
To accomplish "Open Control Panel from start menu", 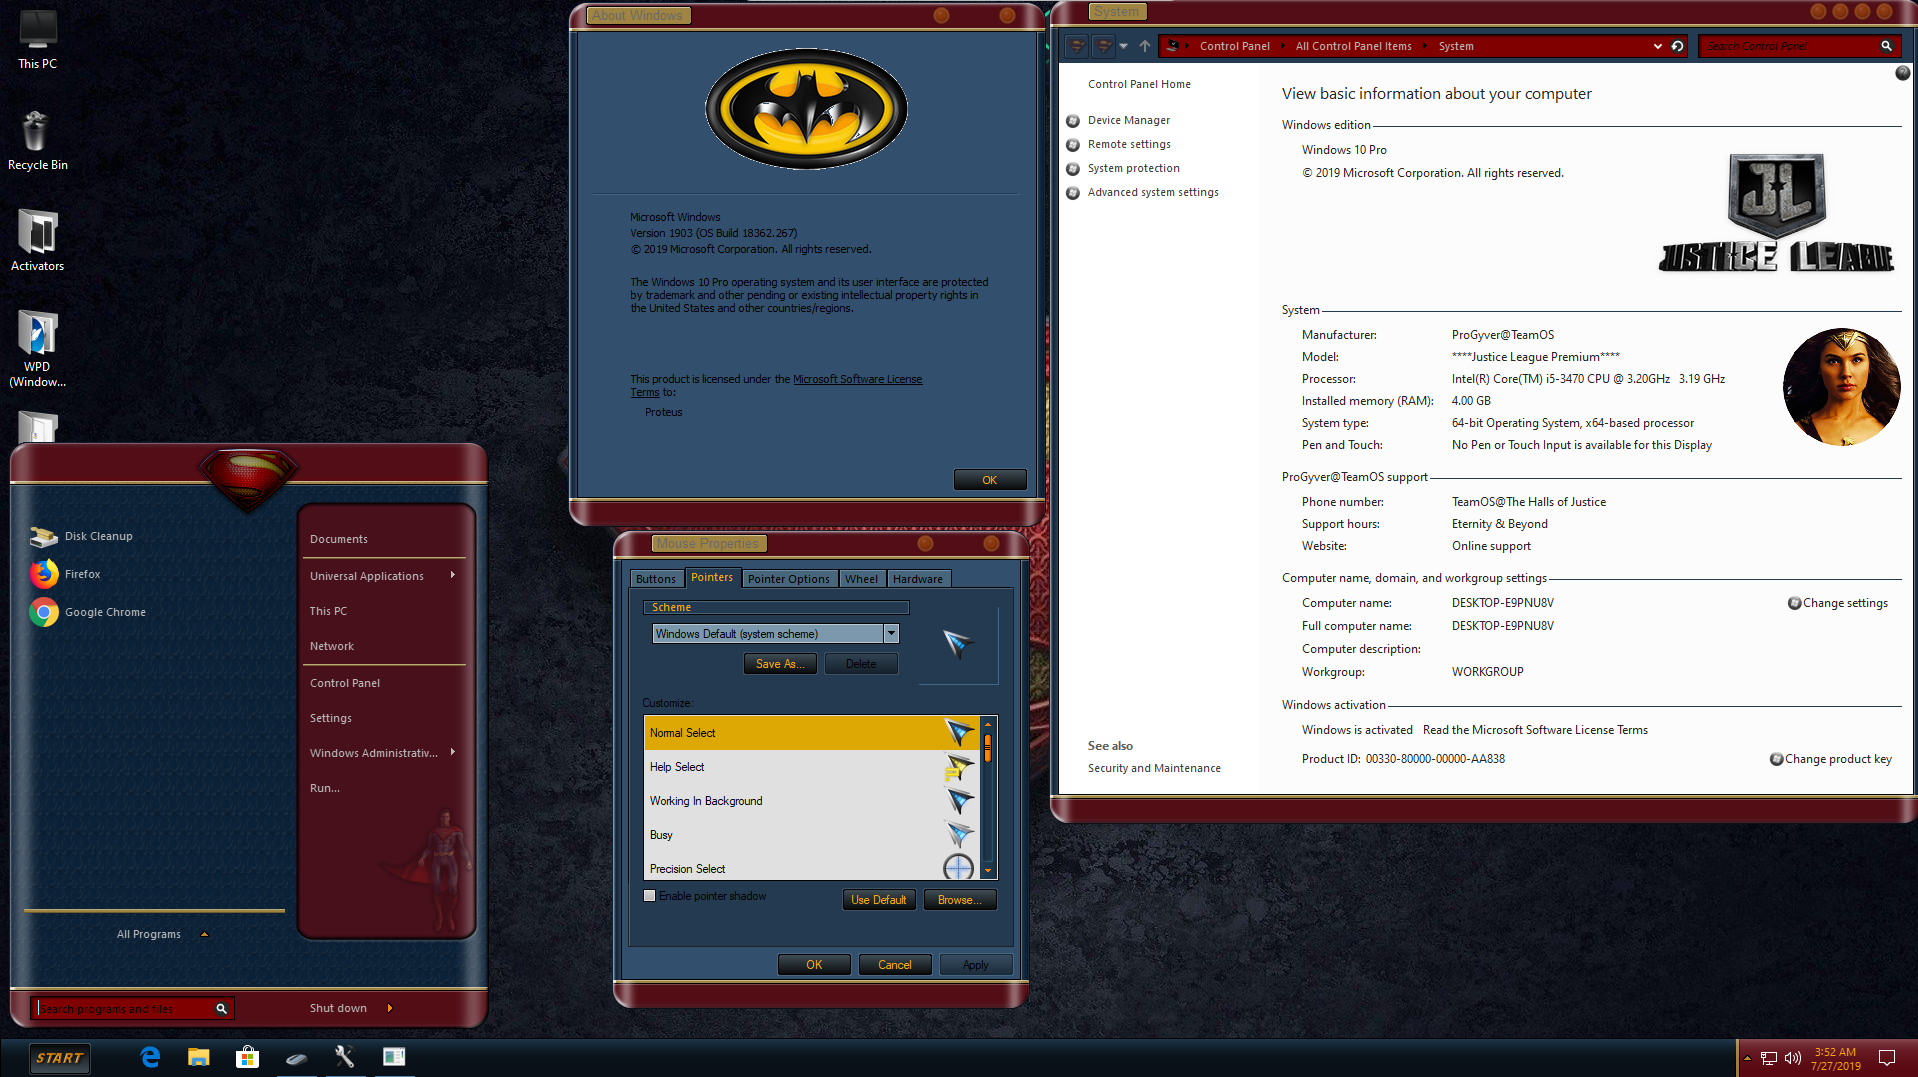I will point(345,683).
